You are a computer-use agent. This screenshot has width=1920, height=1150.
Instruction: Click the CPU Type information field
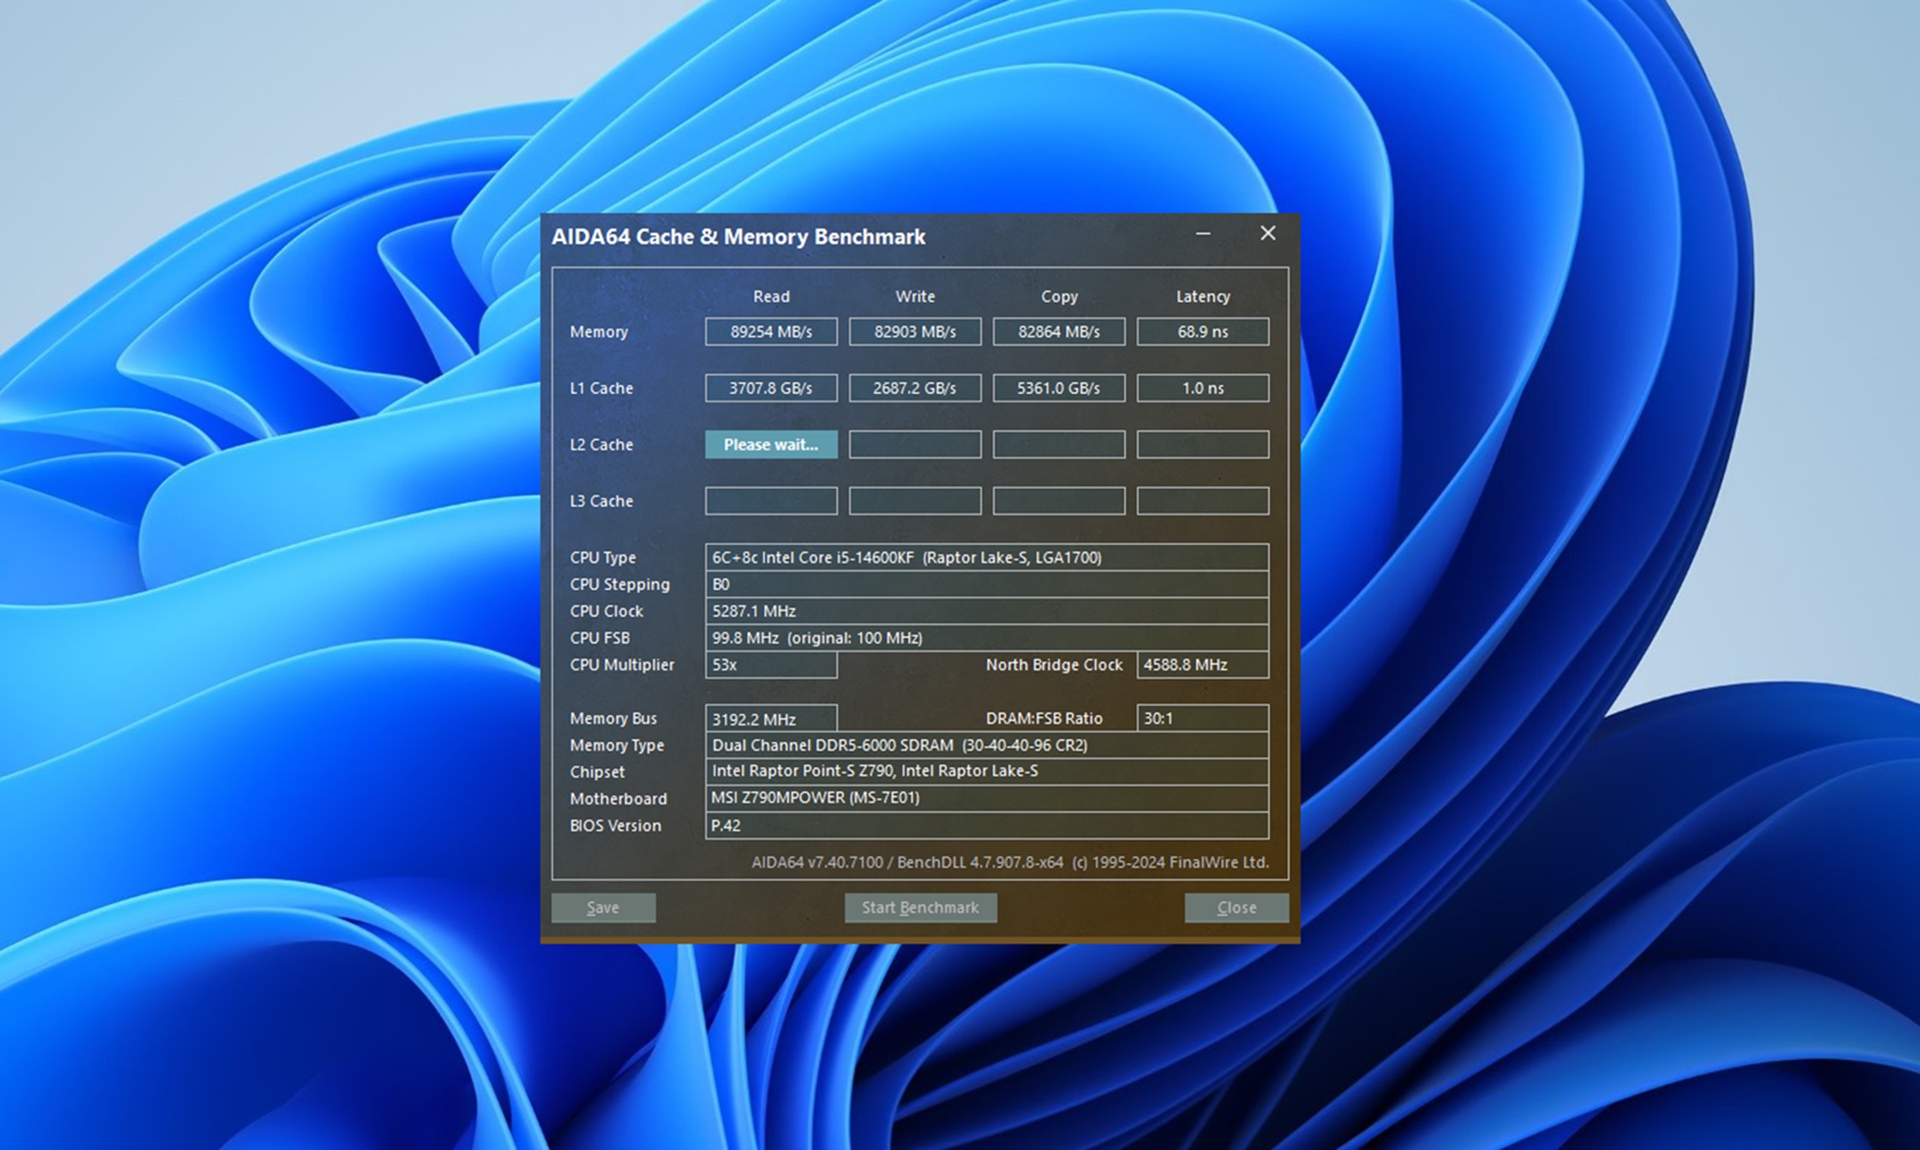point(986,558)
